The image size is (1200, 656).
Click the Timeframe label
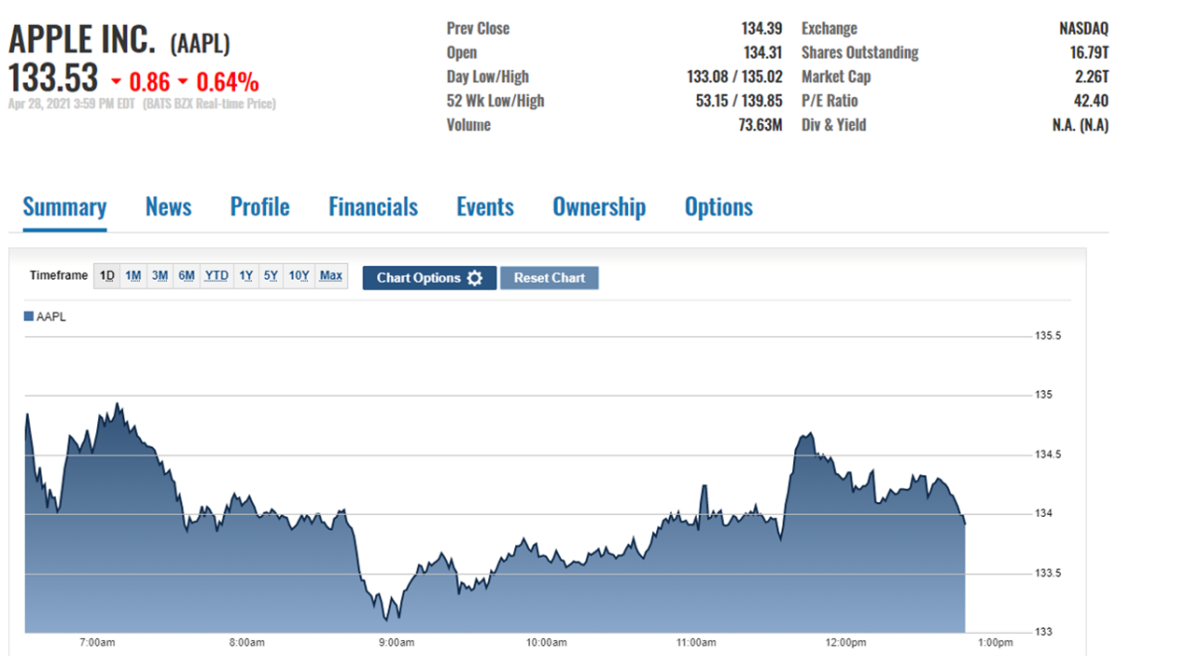(x=58, y=276)
